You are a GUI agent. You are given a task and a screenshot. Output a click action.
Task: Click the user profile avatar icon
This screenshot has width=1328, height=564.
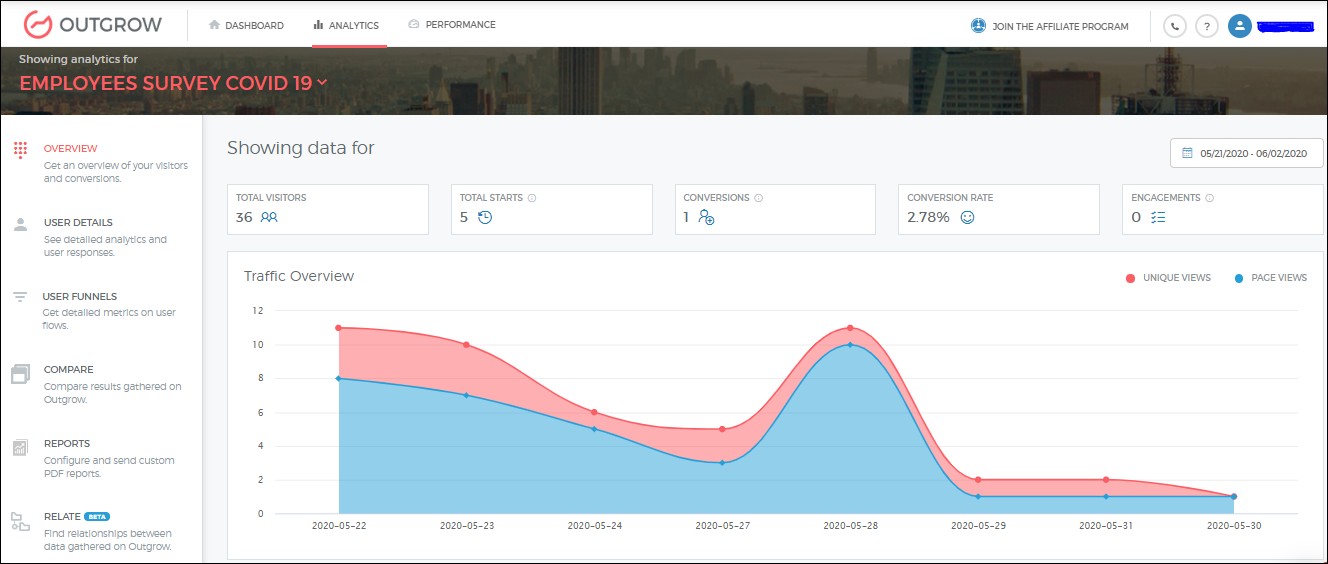pyautogui.click(x=1240, y=26)
